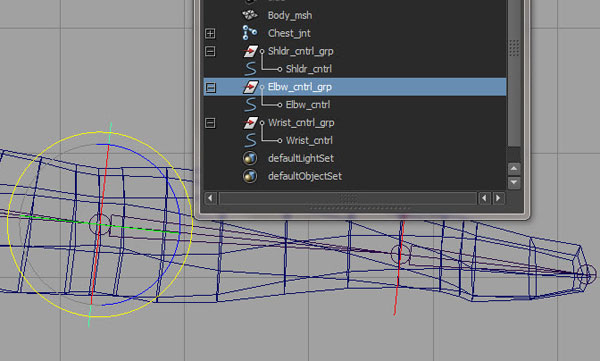
Task: Click the Body_msh mesh icon
Action: pos(250,15)
